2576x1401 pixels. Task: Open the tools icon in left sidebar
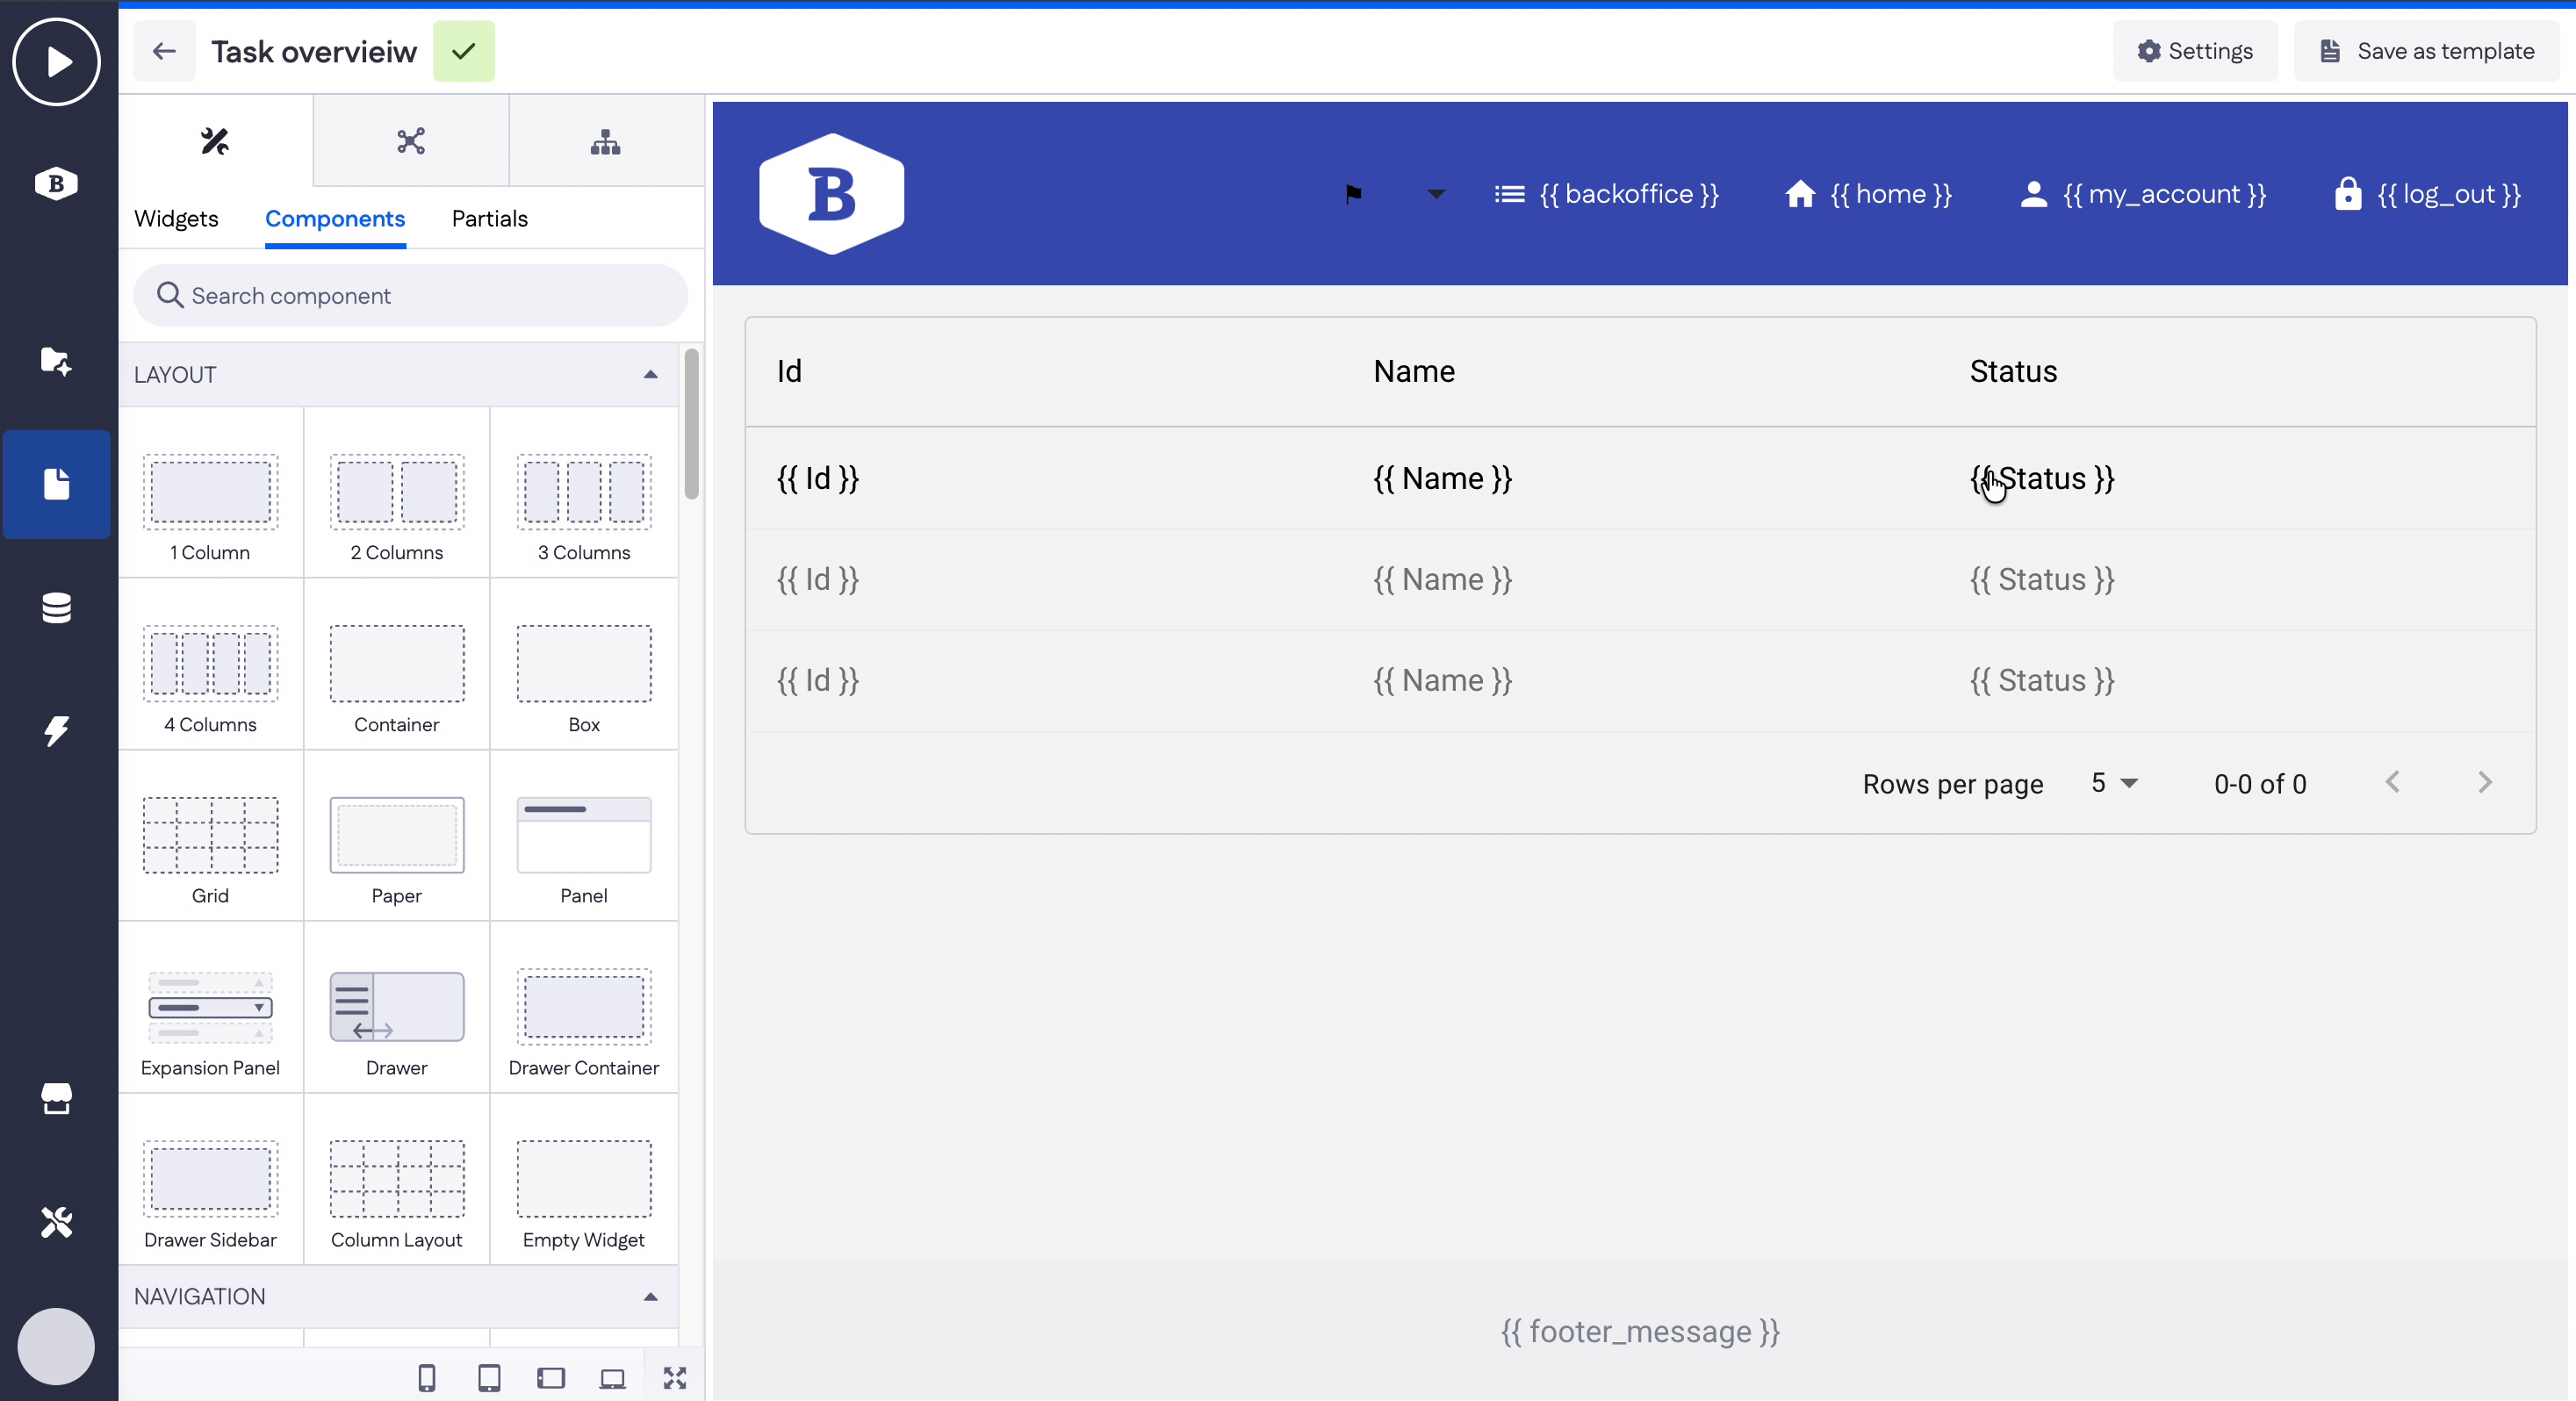[57, 1221]
